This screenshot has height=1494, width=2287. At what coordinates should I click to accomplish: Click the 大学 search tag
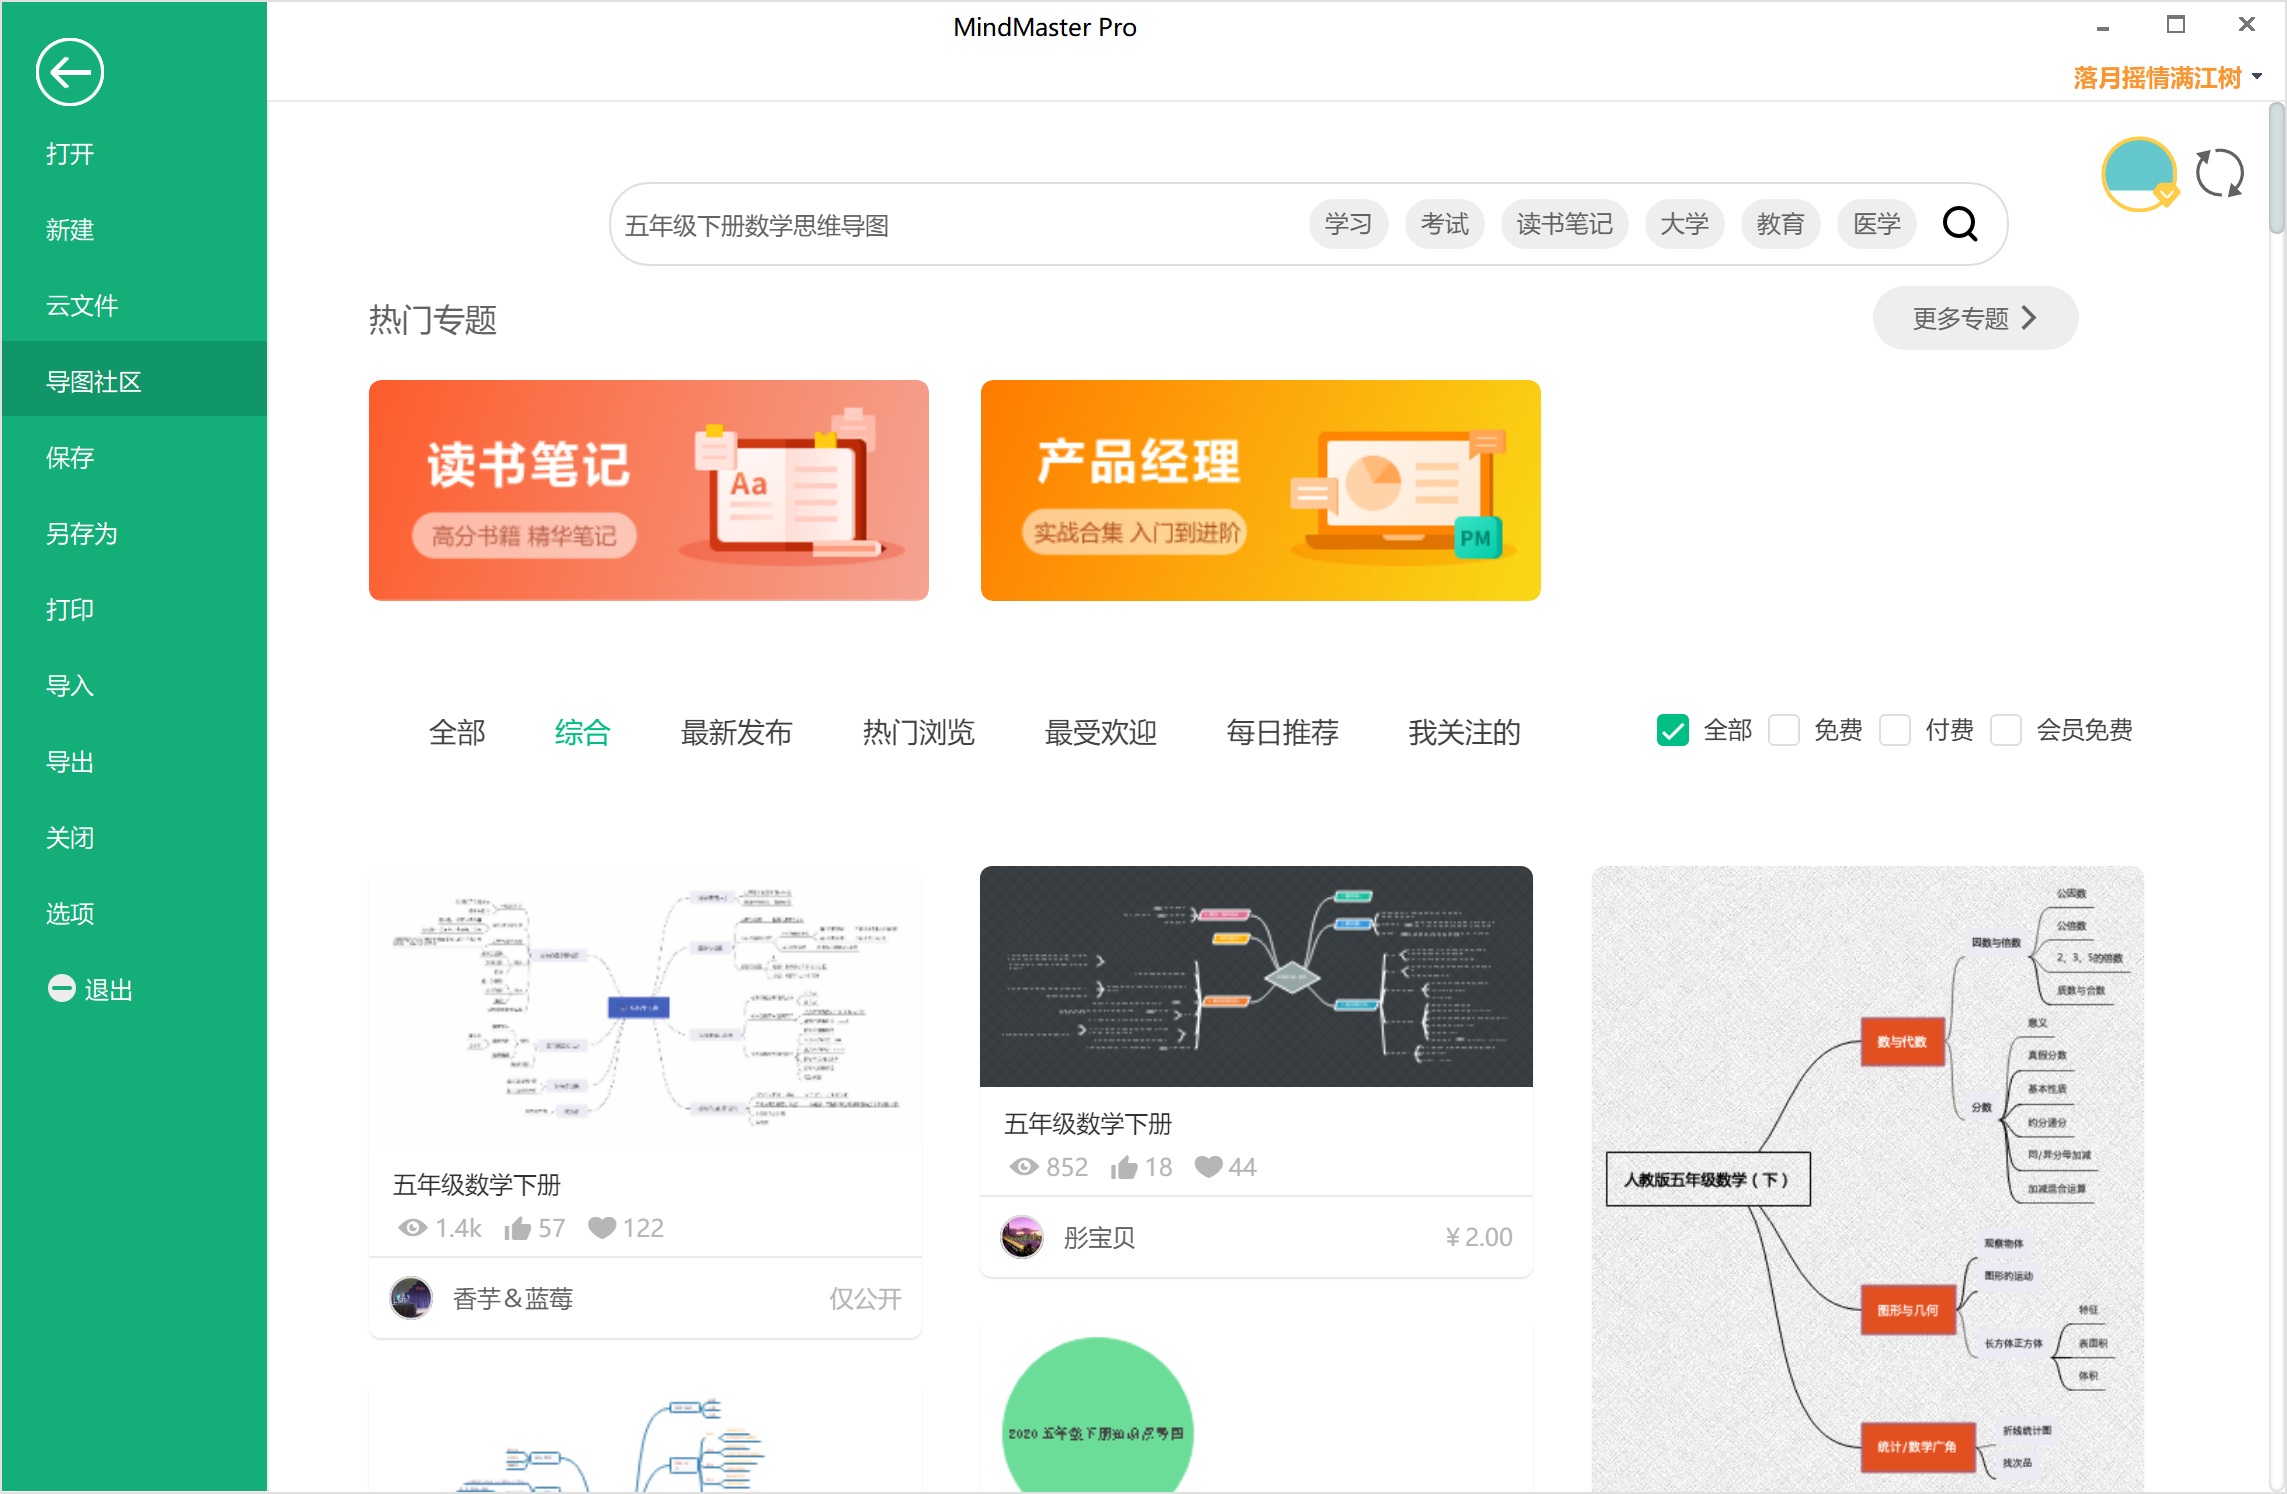coord(1684,224)
